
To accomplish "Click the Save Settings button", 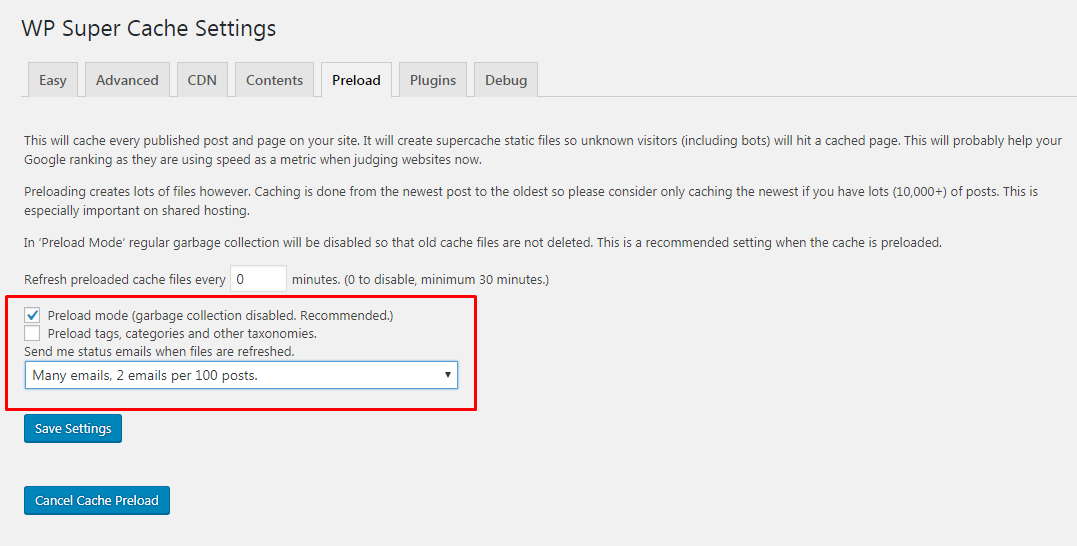I will click(73, 428).
